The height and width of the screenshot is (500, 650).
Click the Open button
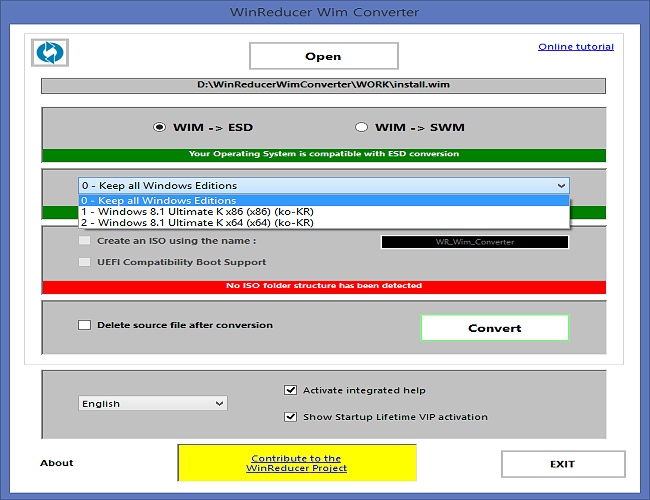pos(323,56)
